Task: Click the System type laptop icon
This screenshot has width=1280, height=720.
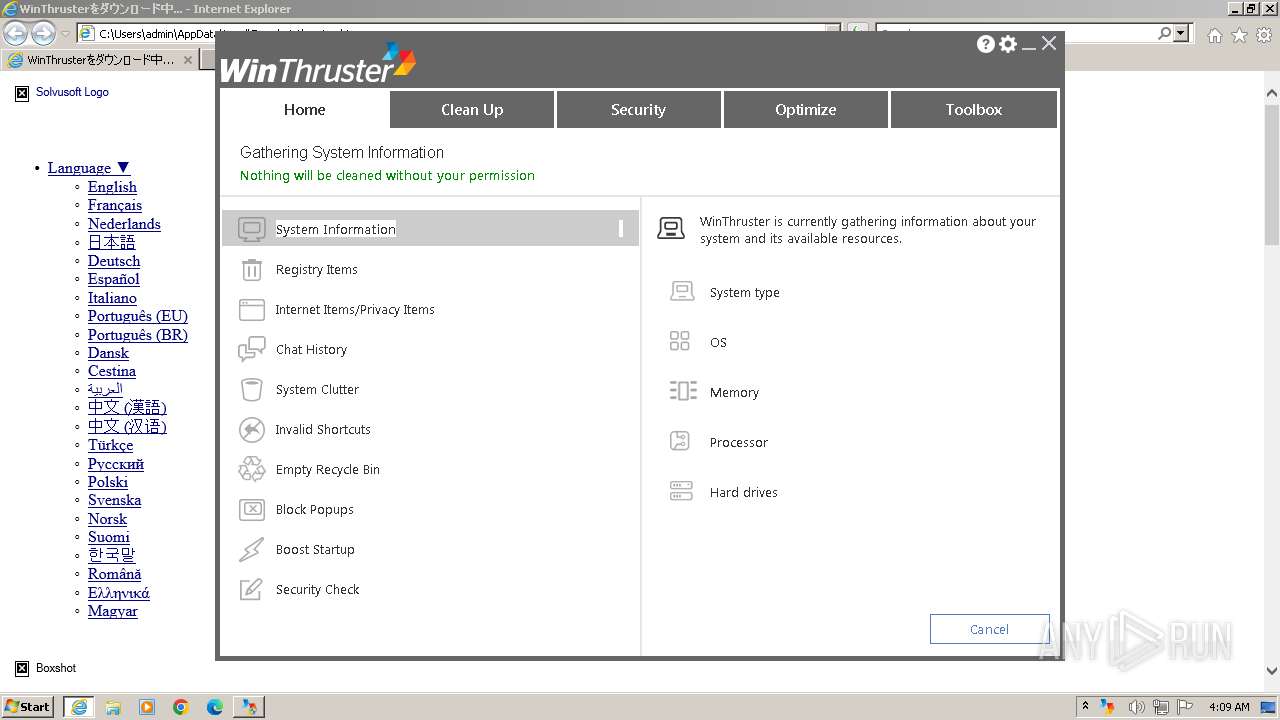Action: coord(681,292)
